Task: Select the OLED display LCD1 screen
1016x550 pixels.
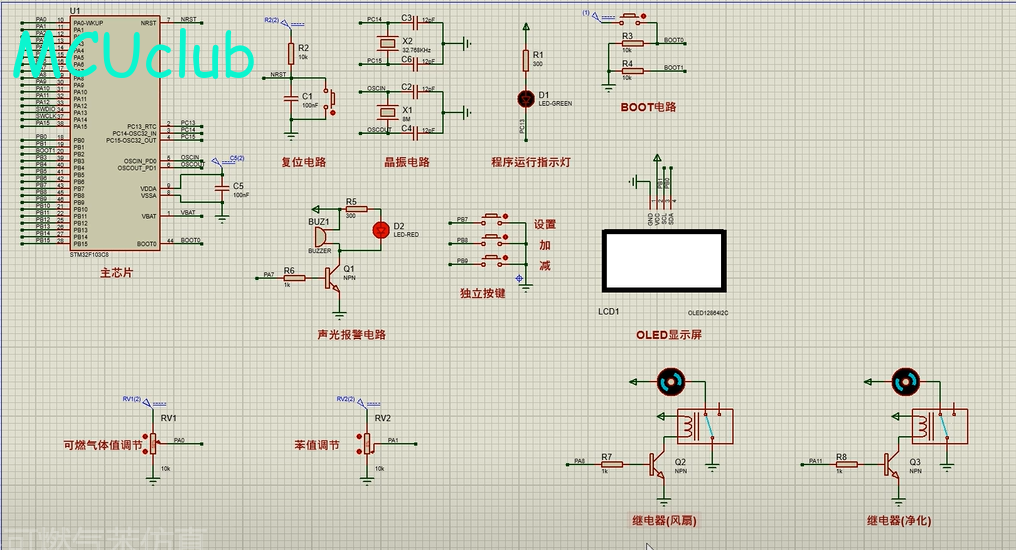Action: pos(664,261)
